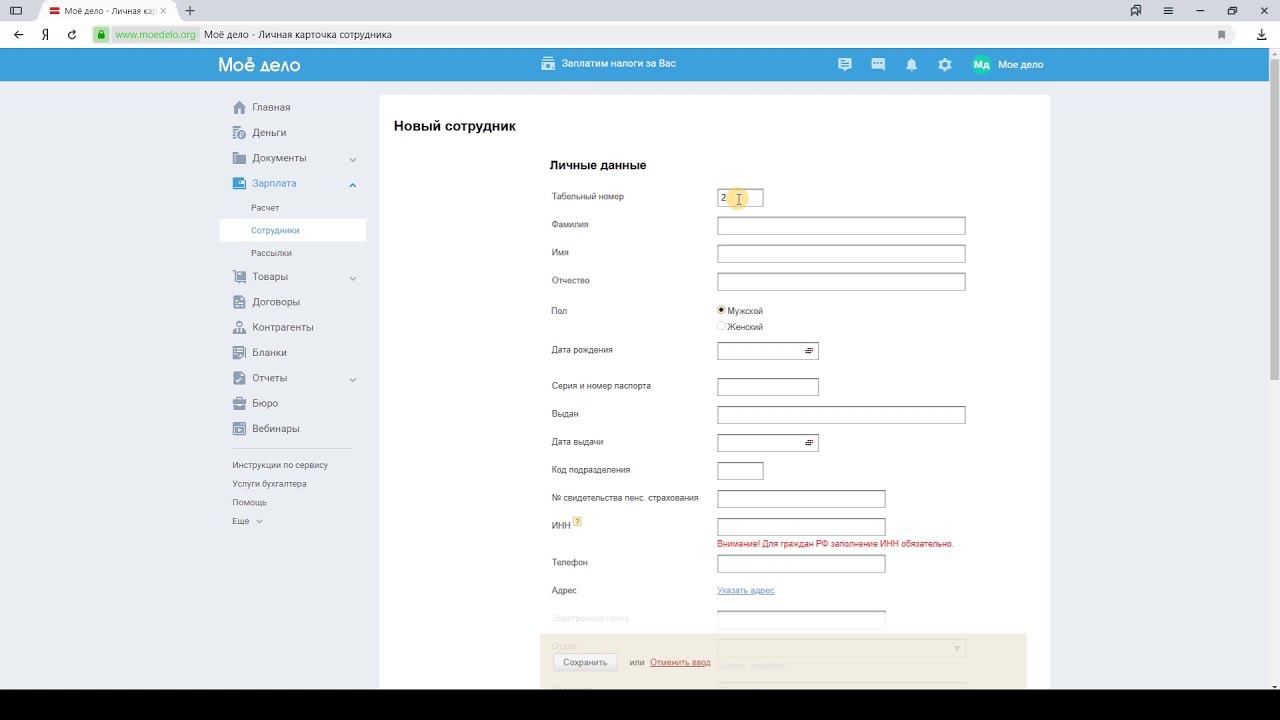
Task: Open the messages note icon in header
Action: [x=845, y=64]
